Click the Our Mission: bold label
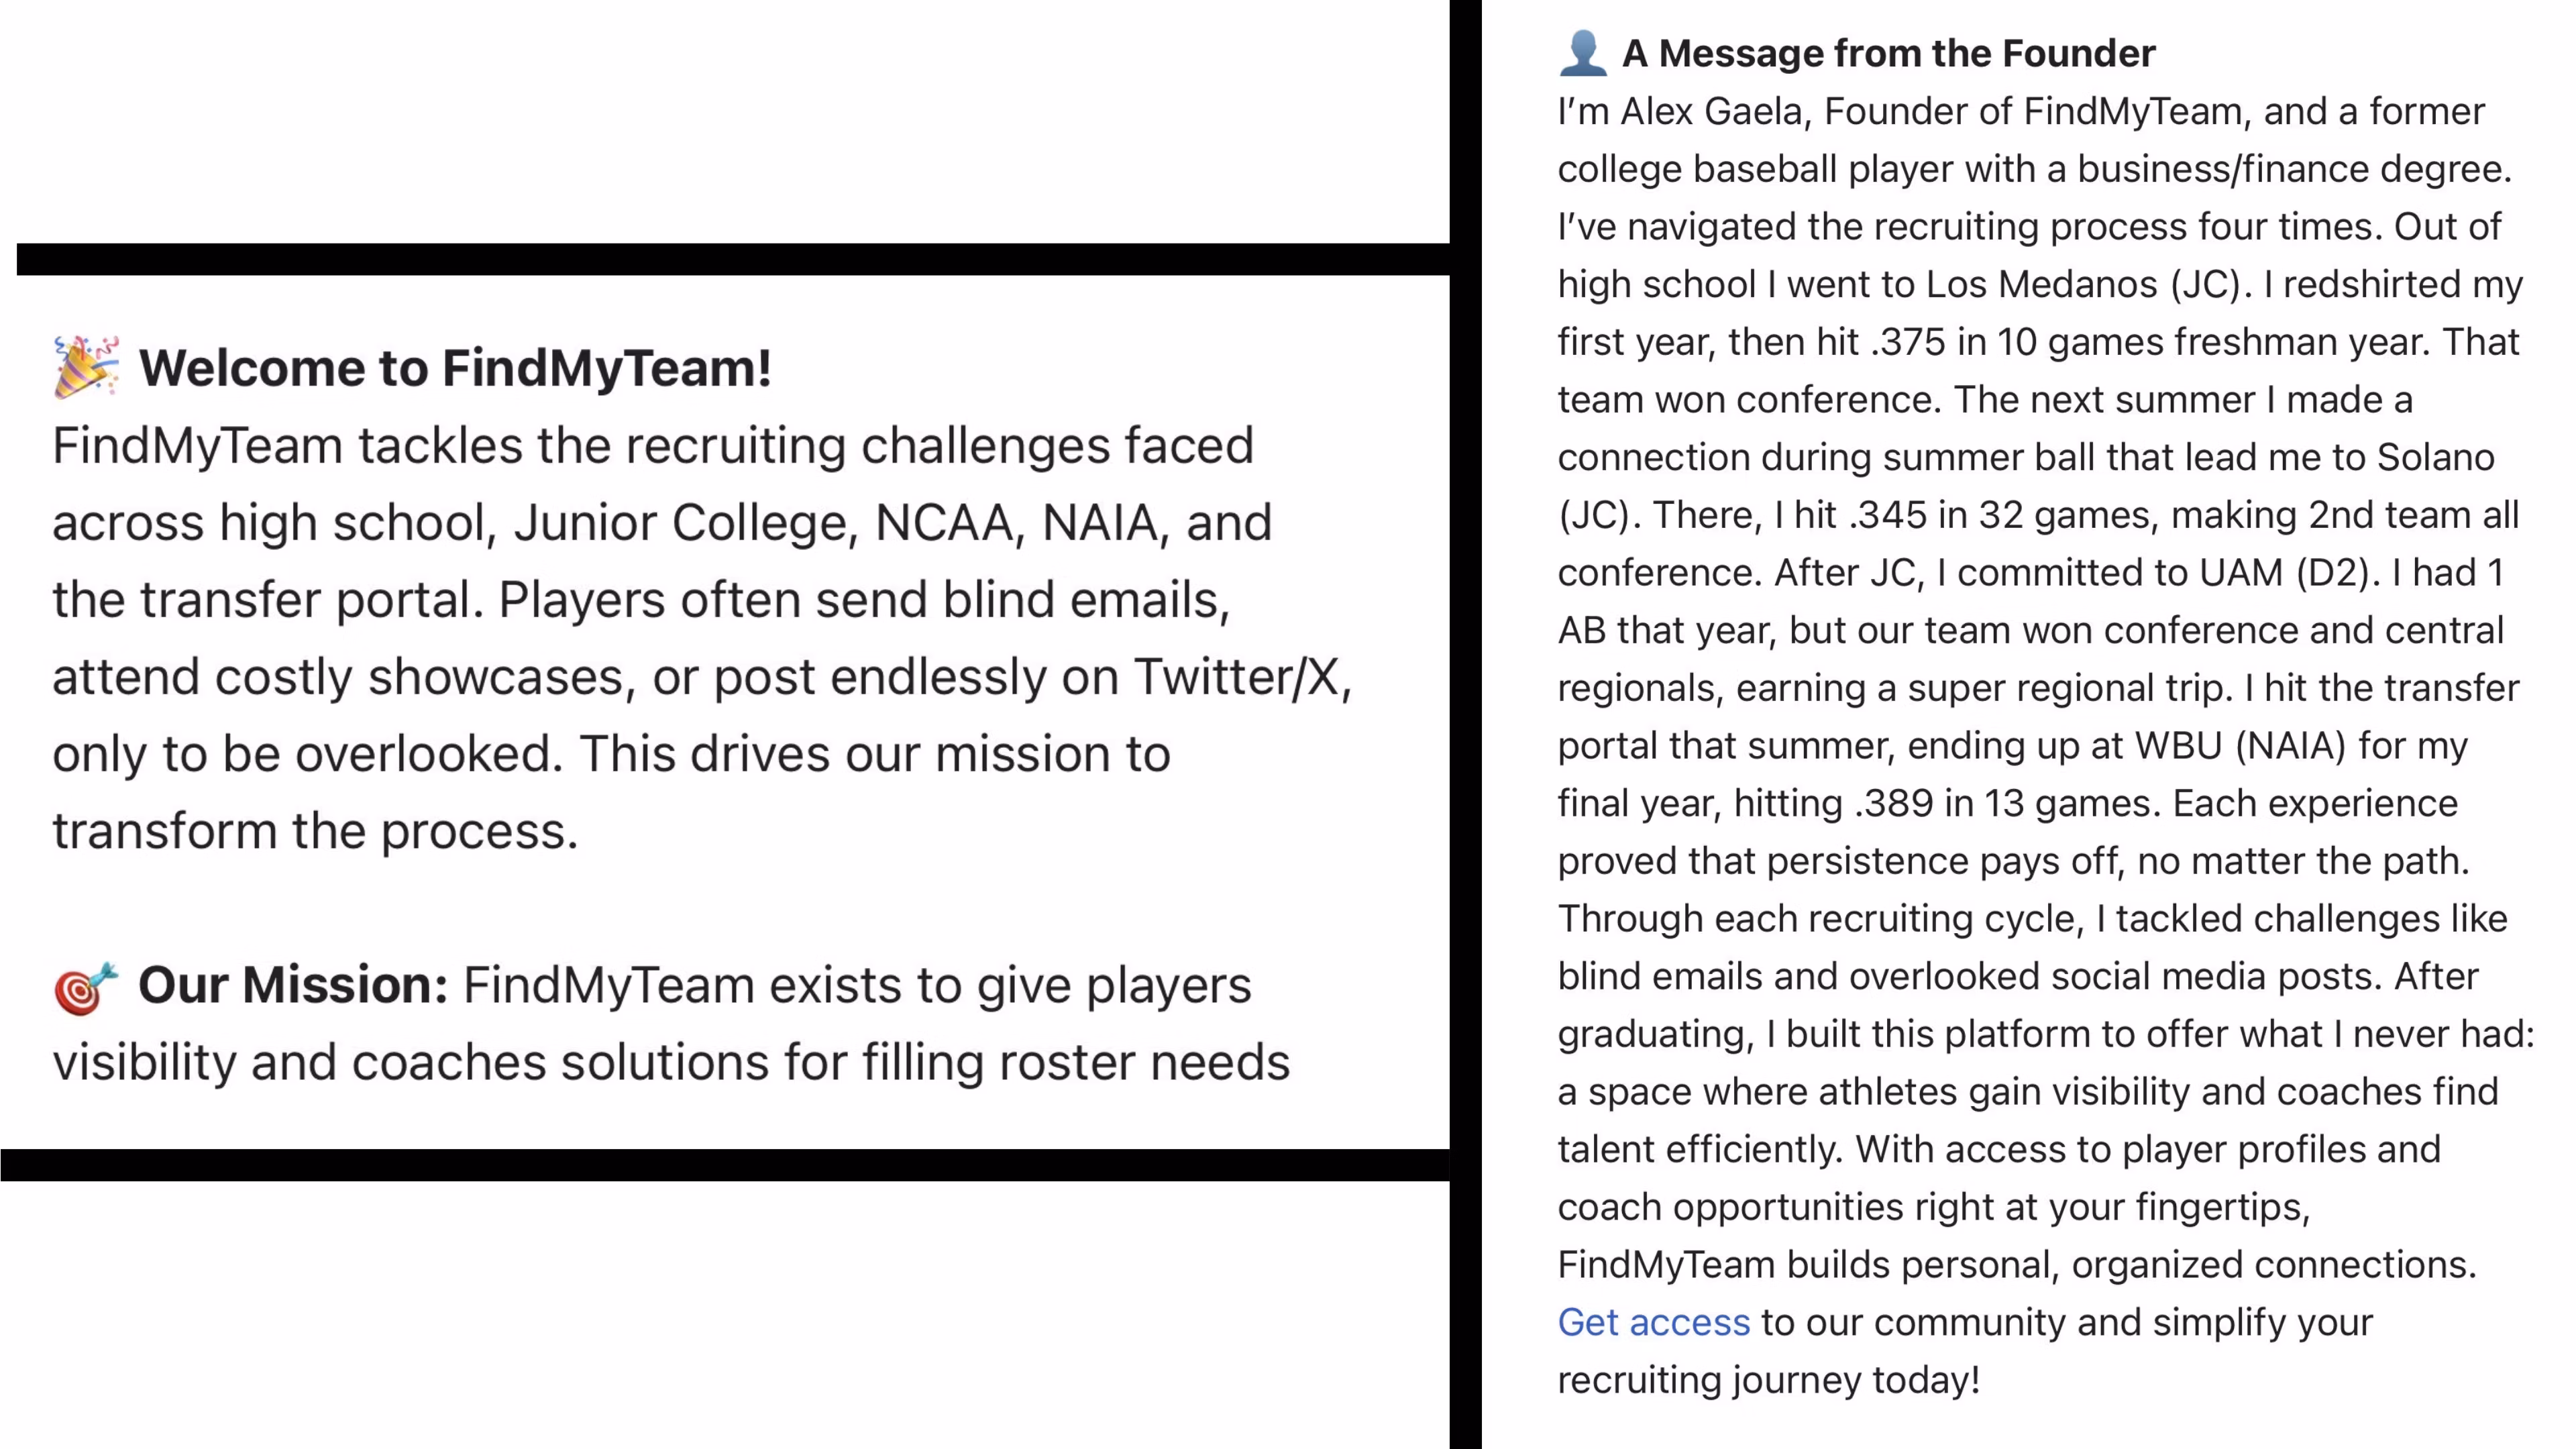 (x=293, y=985)
